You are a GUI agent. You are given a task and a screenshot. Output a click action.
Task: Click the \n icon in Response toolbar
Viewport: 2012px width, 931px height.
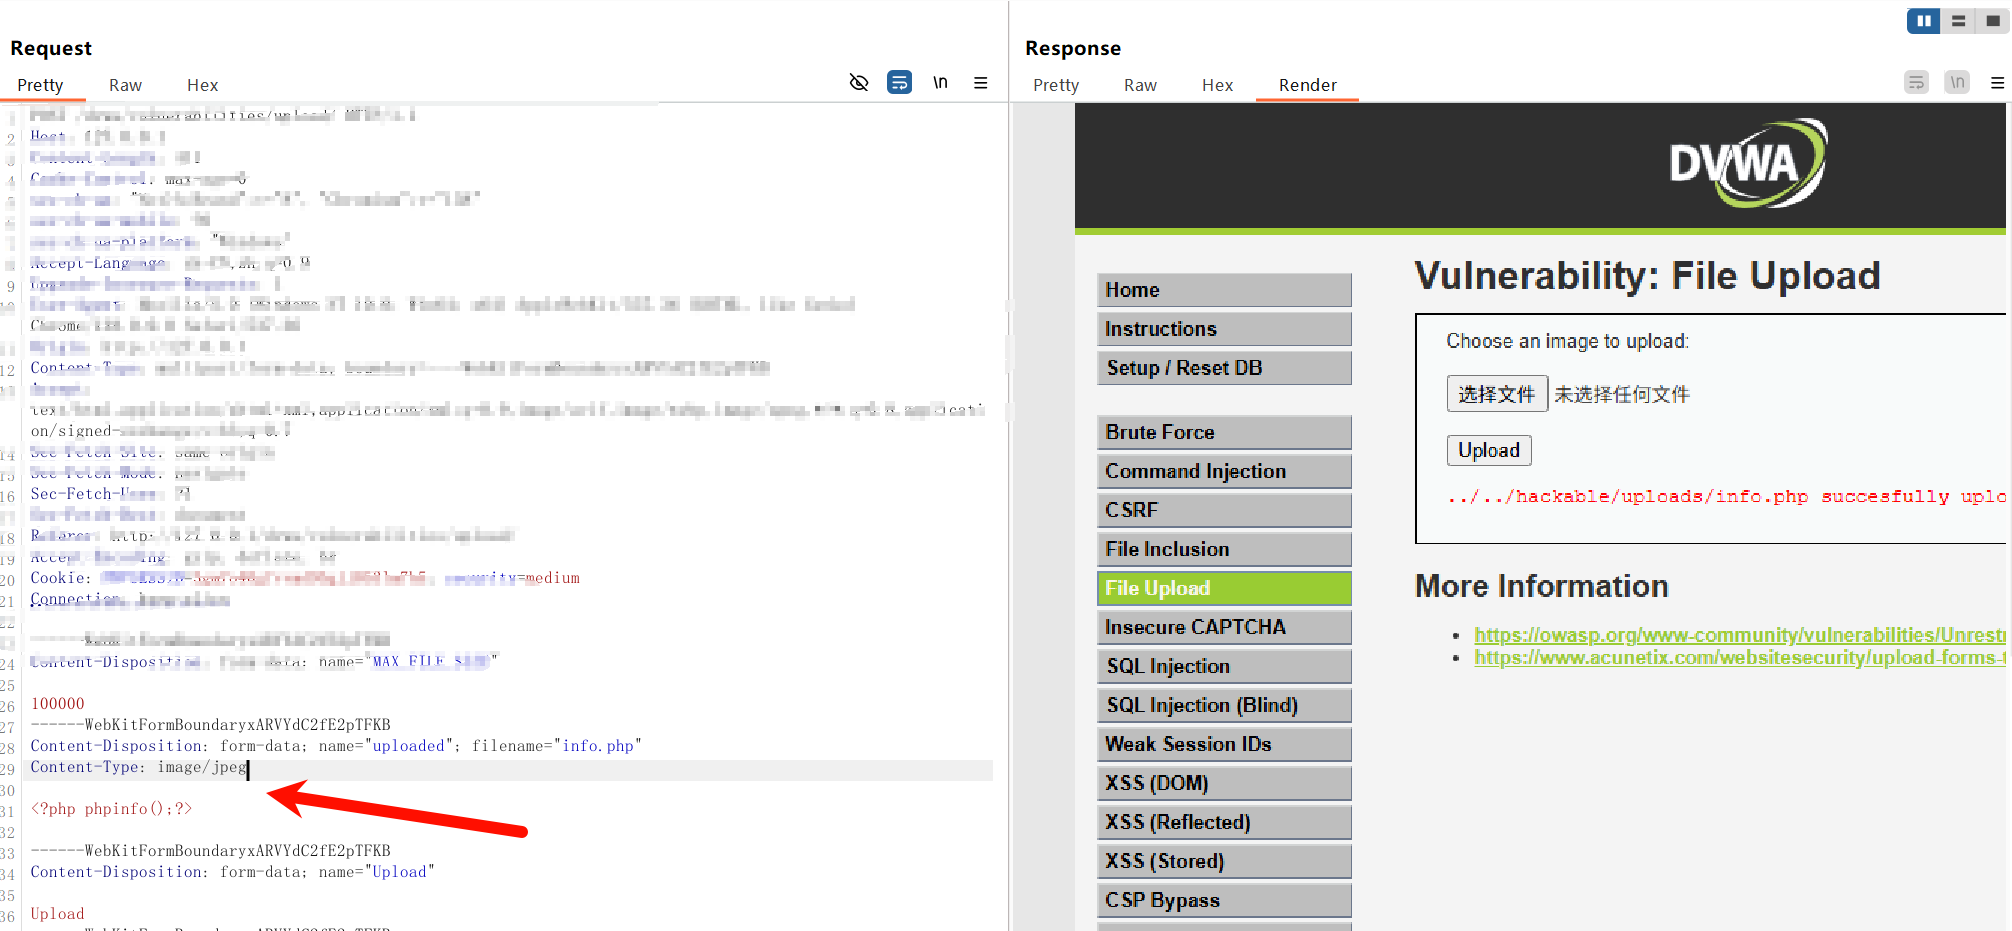click(1957, 83)
